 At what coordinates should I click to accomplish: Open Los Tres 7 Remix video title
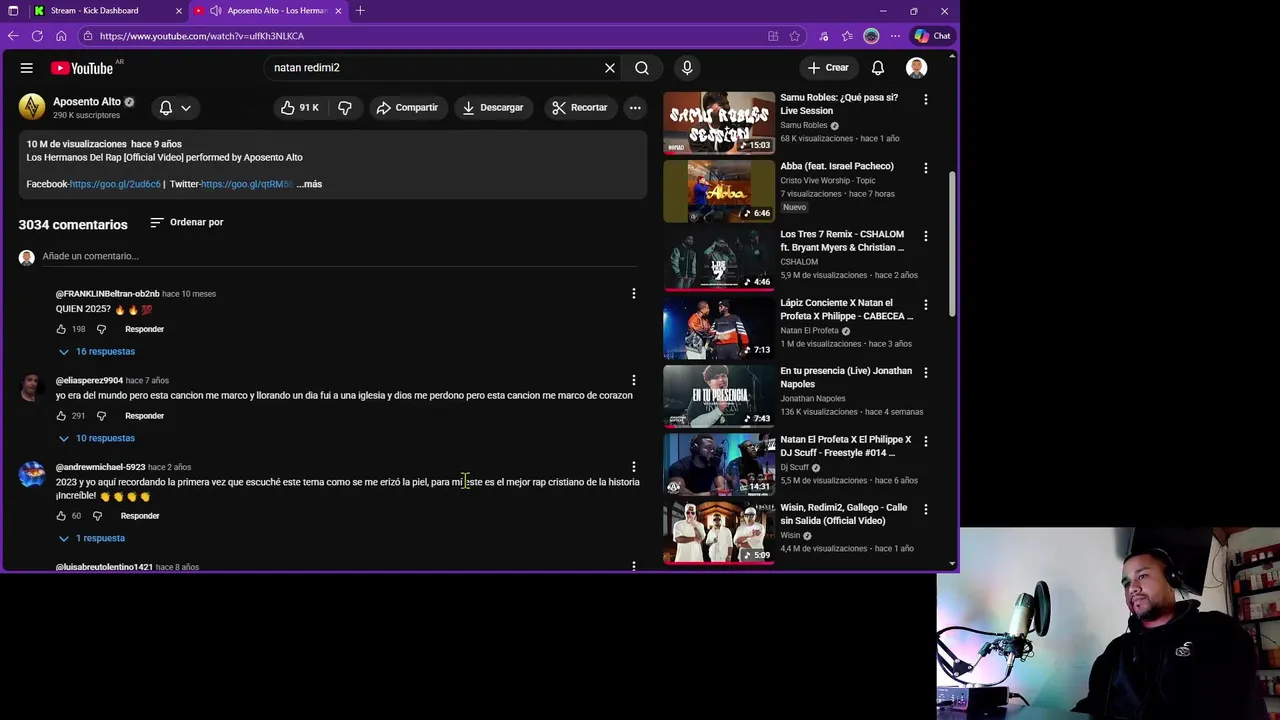pos(842,241)
